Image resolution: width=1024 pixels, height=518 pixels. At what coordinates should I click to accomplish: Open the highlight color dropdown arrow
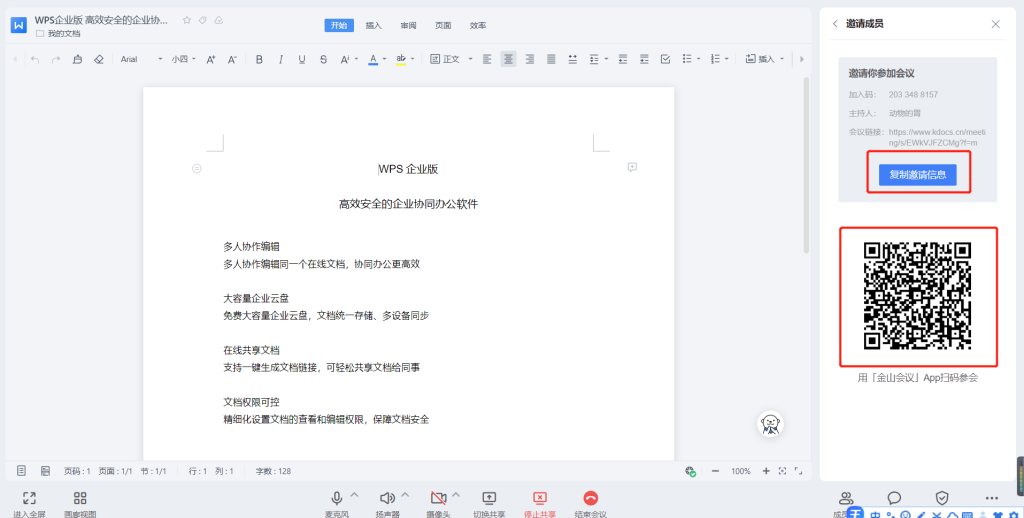(x=412, y=59)
